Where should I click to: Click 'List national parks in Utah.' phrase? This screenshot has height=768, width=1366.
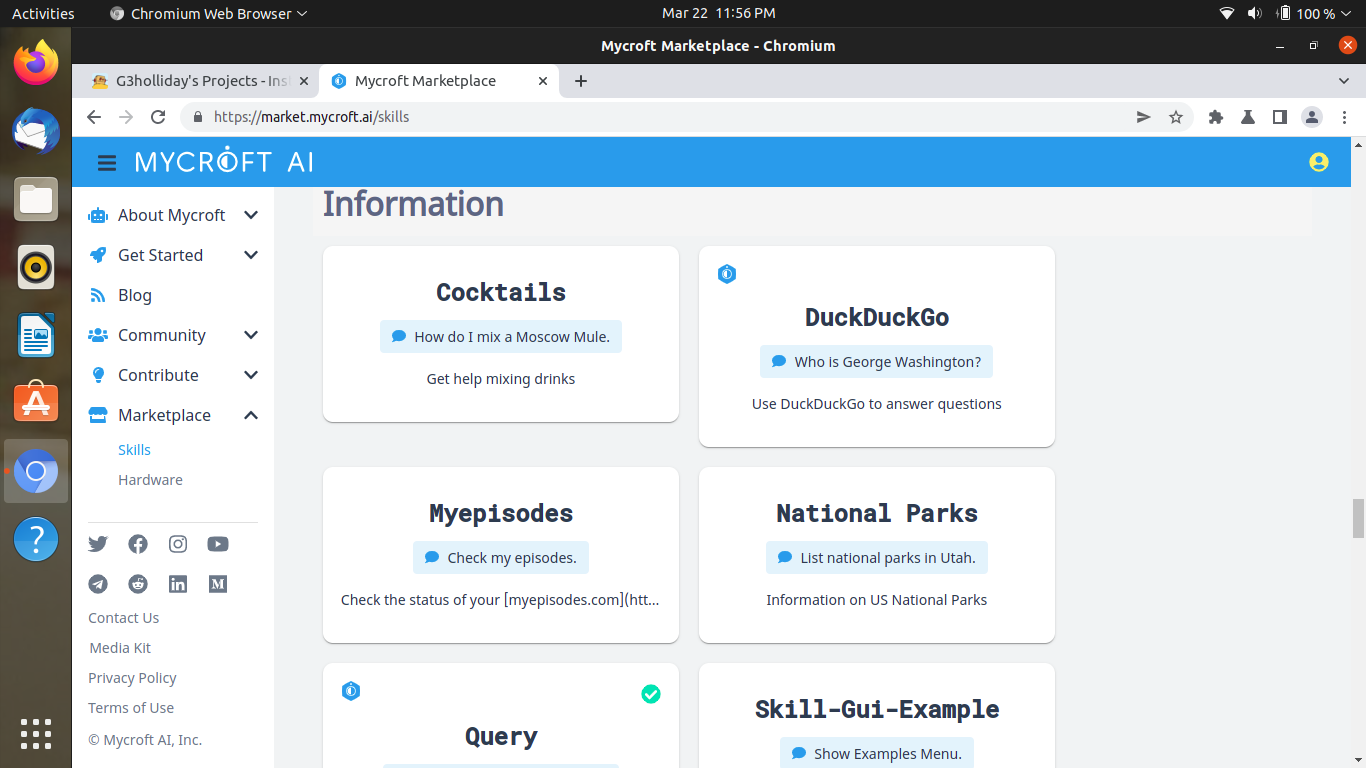(877, 558)
